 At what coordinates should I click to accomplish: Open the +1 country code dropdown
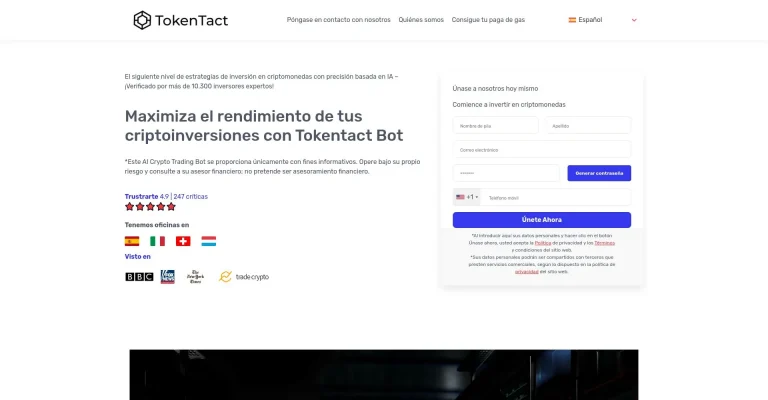pyautogui.click(x=467, y=197)
